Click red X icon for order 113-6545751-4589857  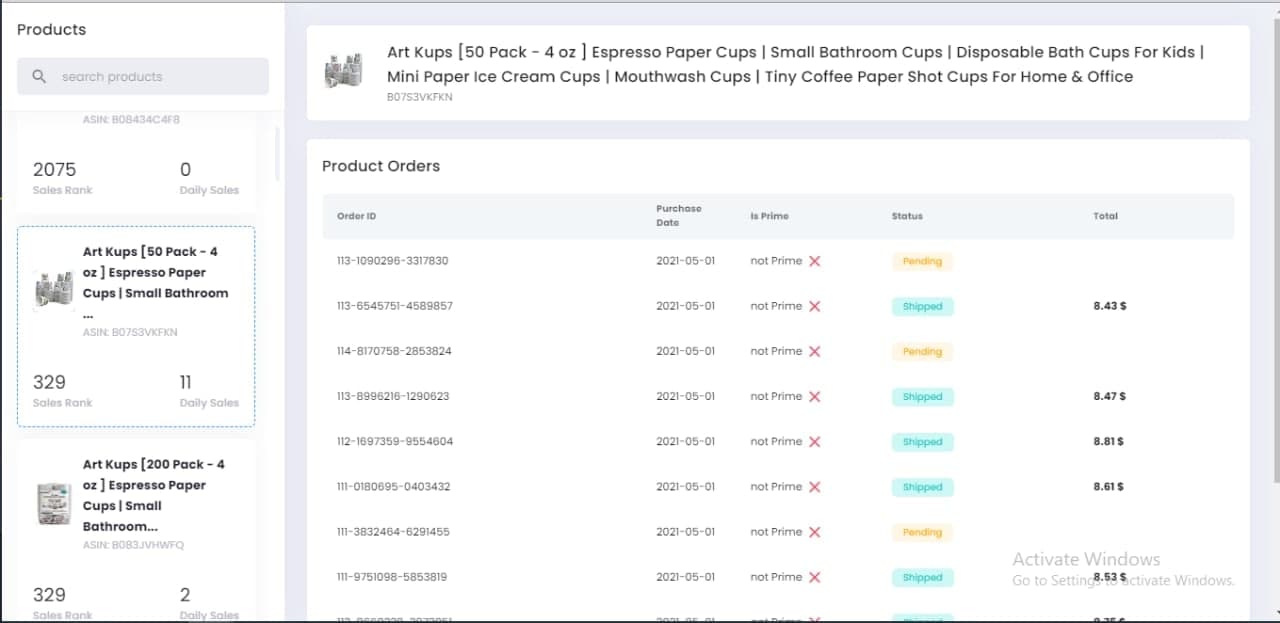pos(815,306)
